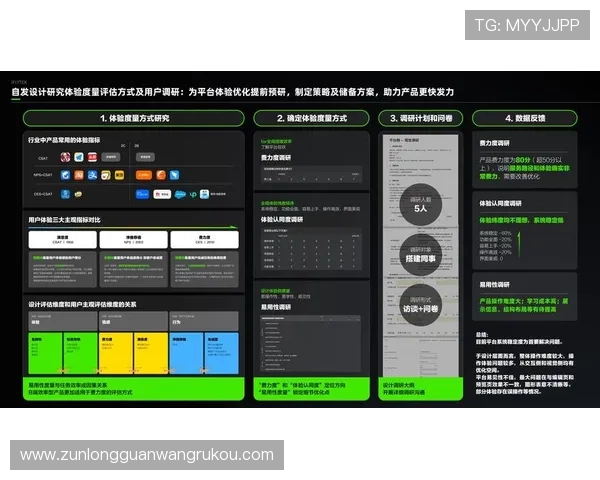Click the effort survey scale table in column 2
The width and height of the screenshot is (600, 480).
coord(311,175)
